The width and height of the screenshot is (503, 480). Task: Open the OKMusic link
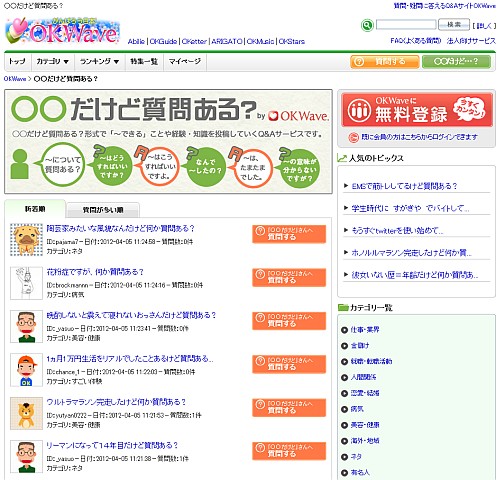point(260,42)
